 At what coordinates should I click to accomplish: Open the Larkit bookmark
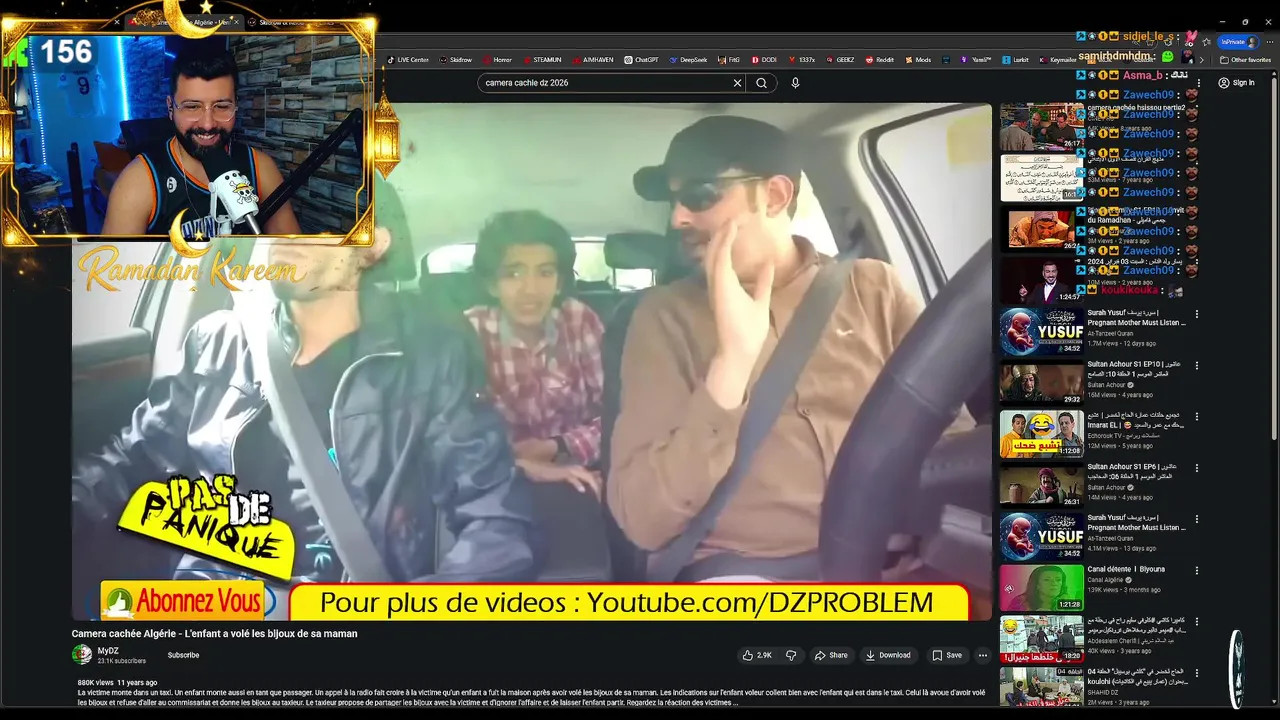pyautogui.click(x=1016, y=60)
